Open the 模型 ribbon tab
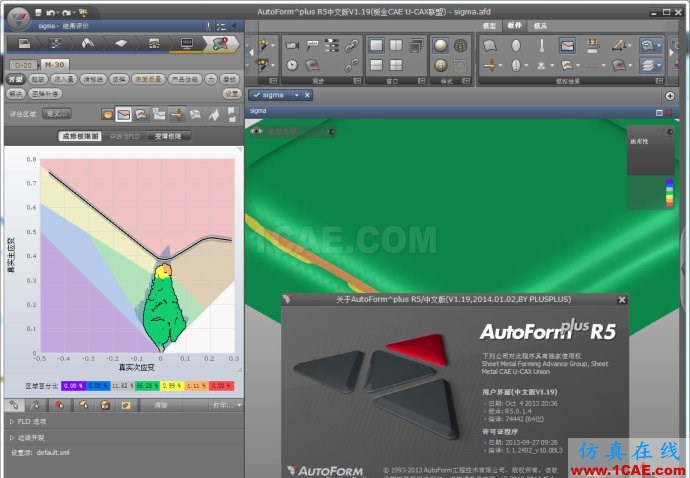Image resolution: width=690 pixels, height=478 pixels. [489, 26]
